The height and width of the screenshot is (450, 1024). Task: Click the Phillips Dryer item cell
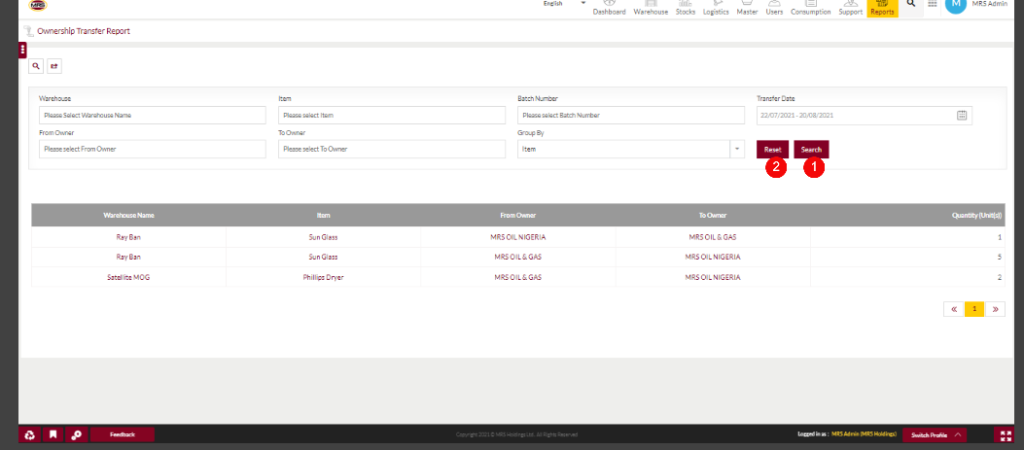(x=323, y=277)
